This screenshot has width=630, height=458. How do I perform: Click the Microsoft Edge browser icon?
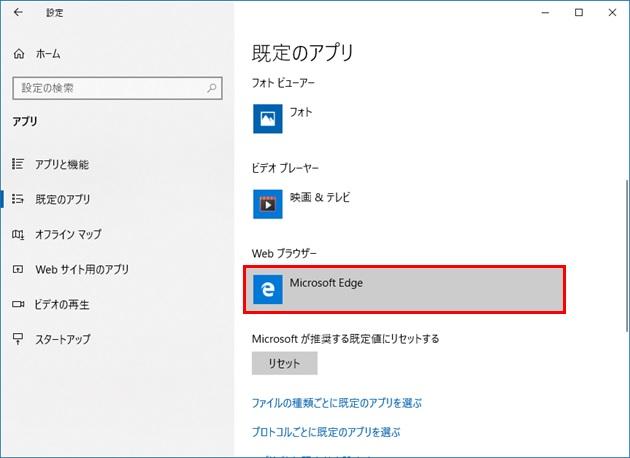268,289
